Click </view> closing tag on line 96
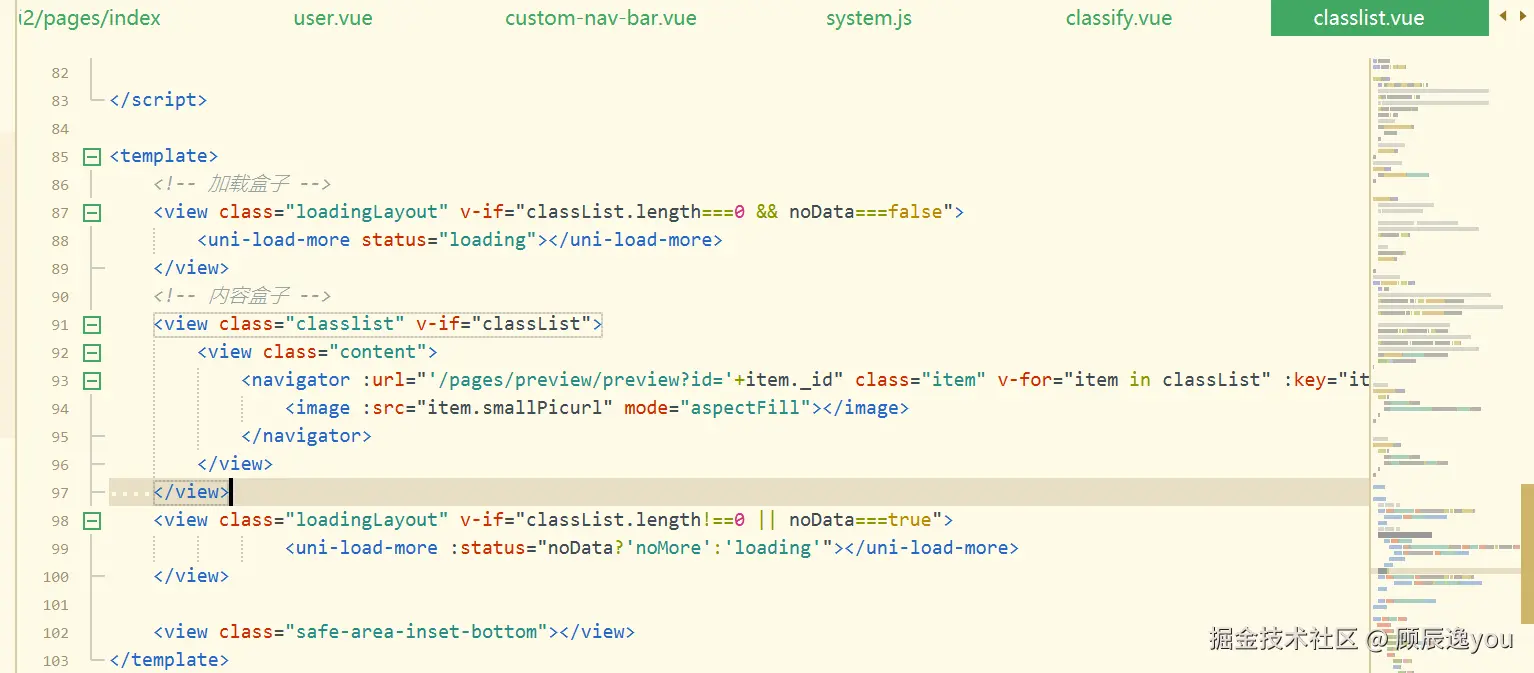Image resolution: width=1534 pixels, height=673 pixels. tap(235, 464)
